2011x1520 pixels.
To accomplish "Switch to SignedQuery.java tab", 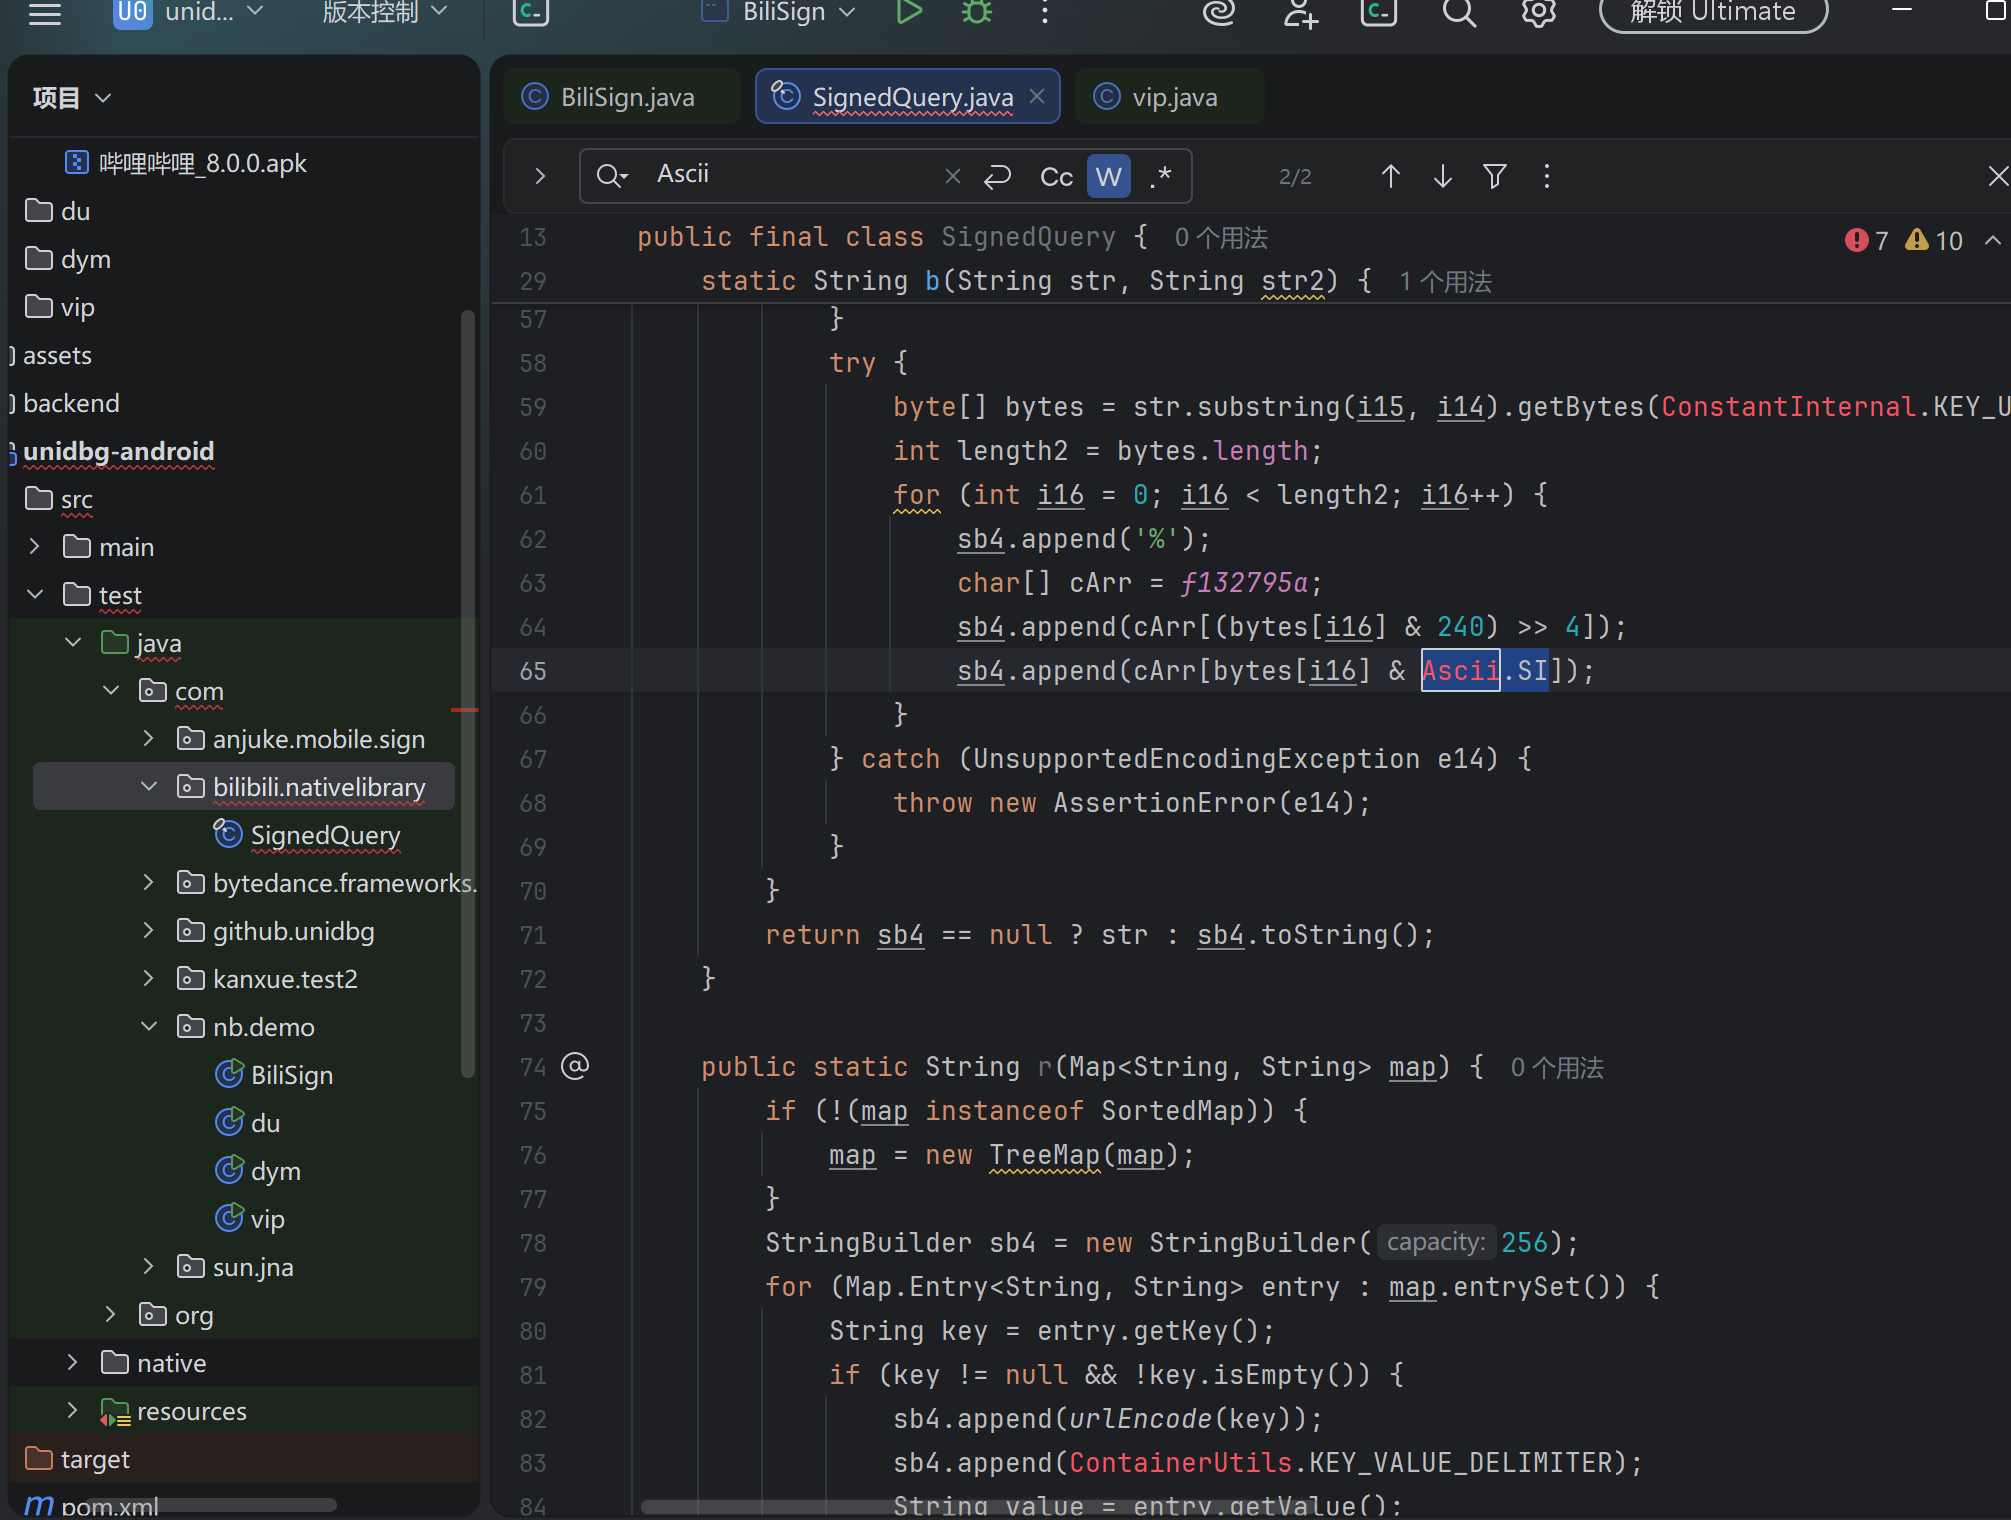I will 907,97.
